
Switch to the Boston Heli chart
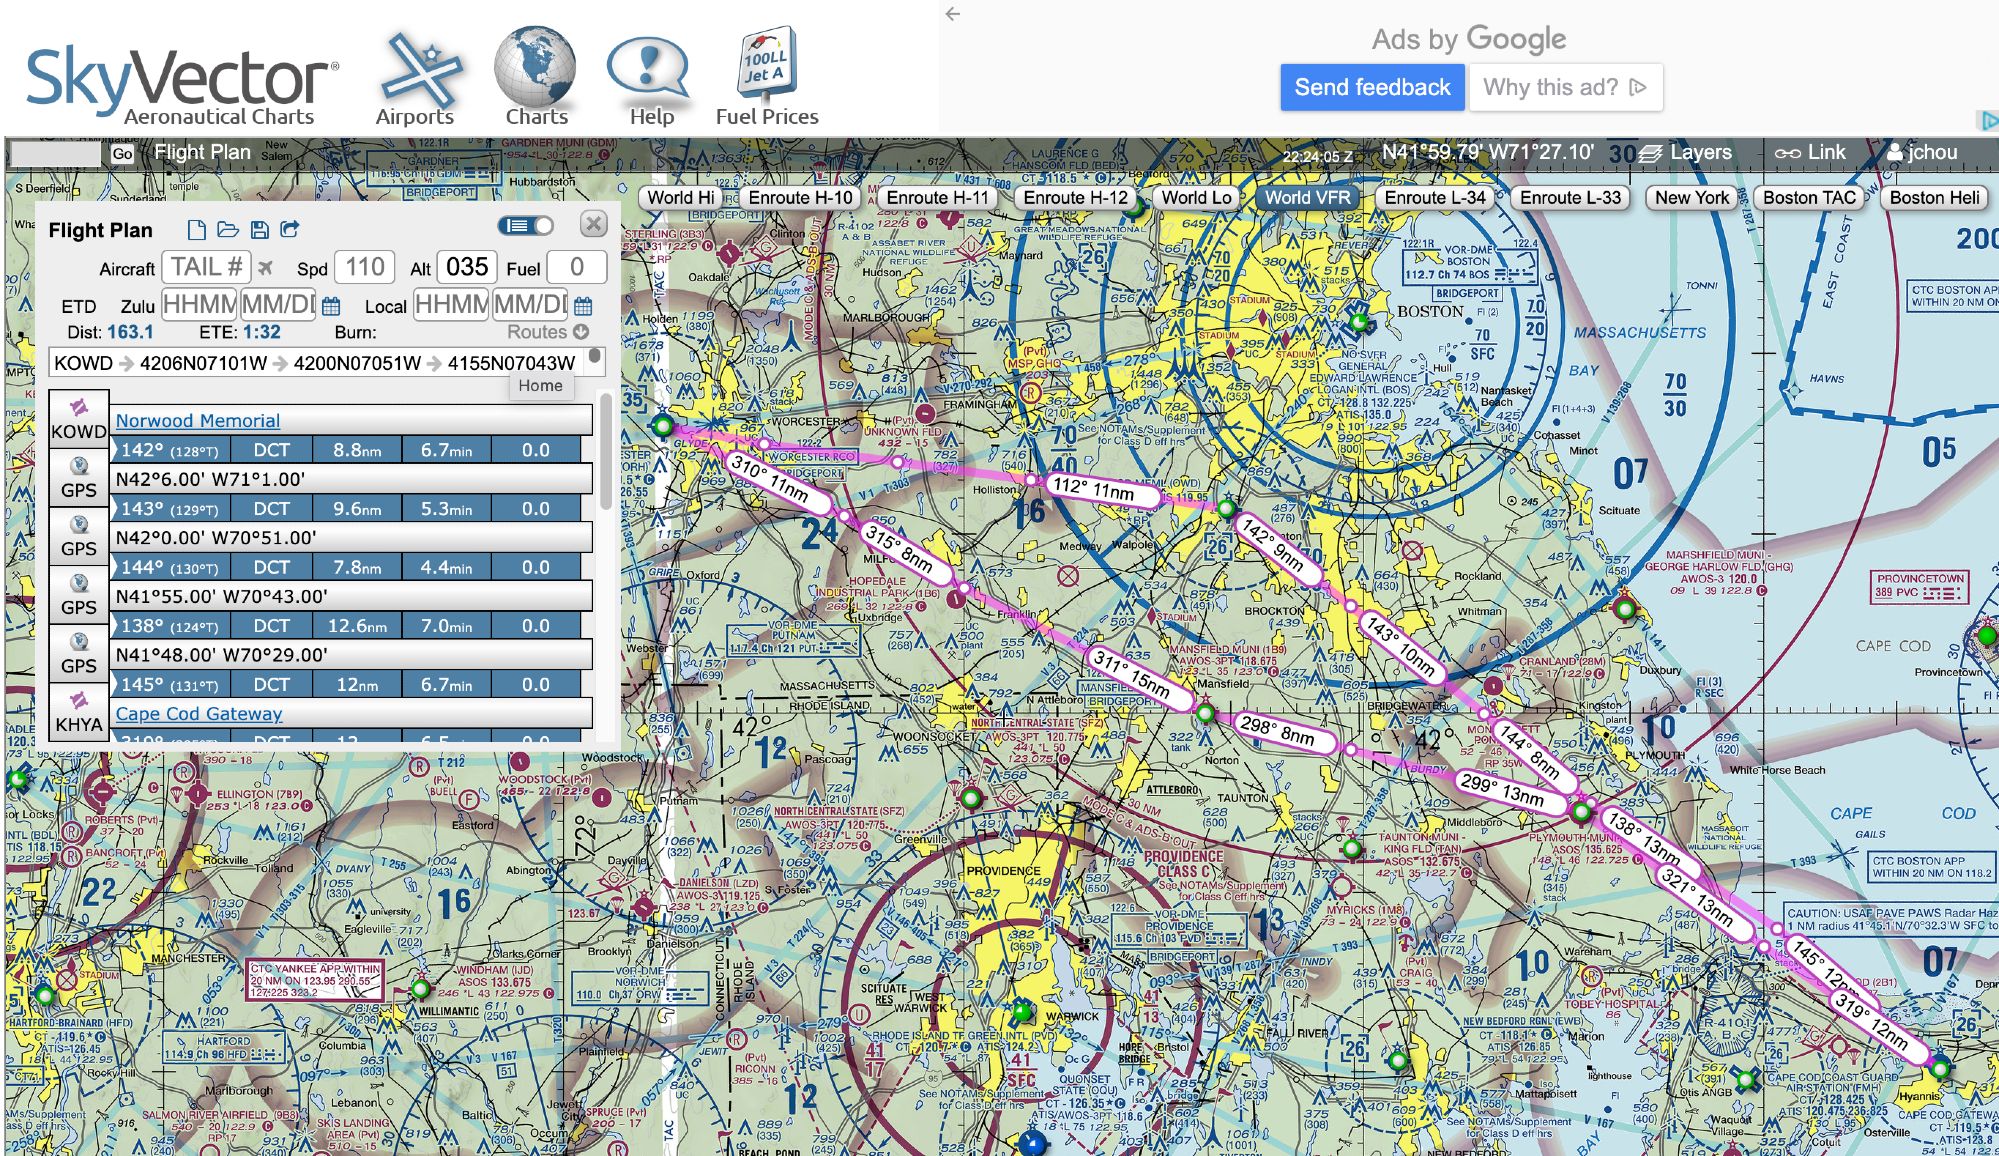tap(1935, 198)
